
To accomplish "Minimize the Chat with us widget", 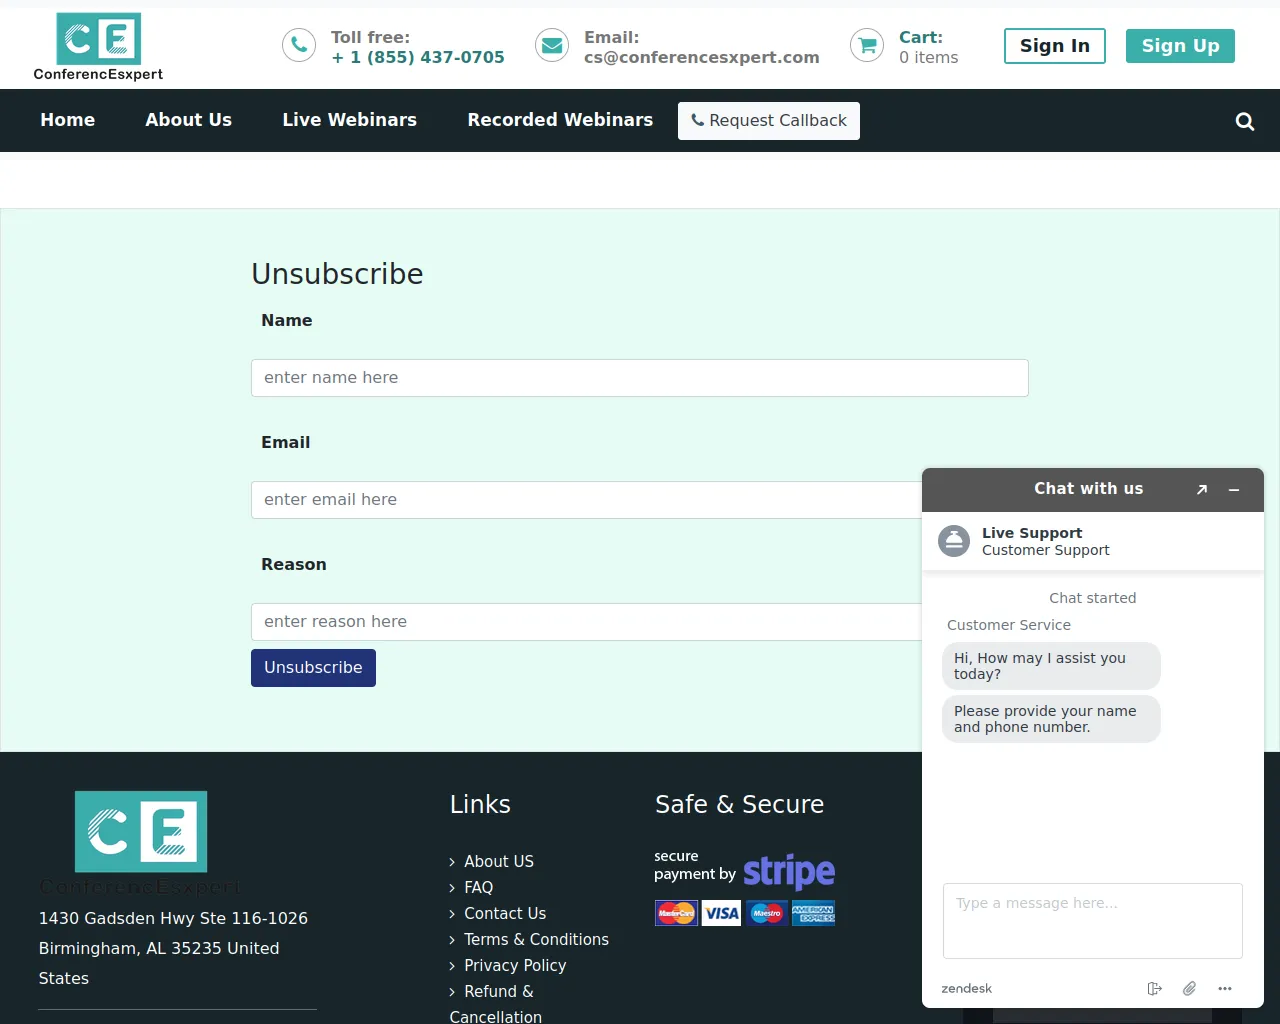I will [x=1234, y=490].
